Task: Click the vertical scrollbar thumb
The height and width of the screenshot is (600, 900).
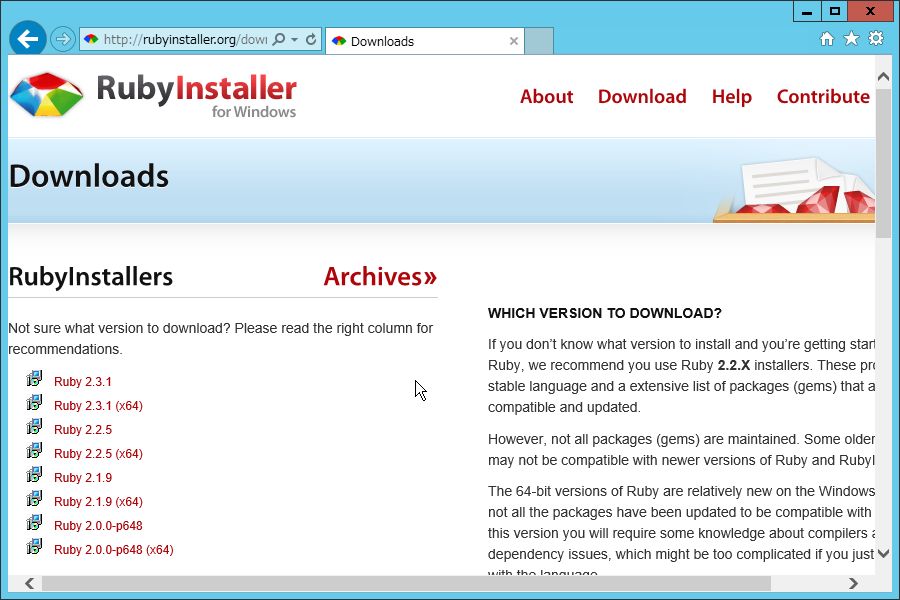Action: coord(883,162)
